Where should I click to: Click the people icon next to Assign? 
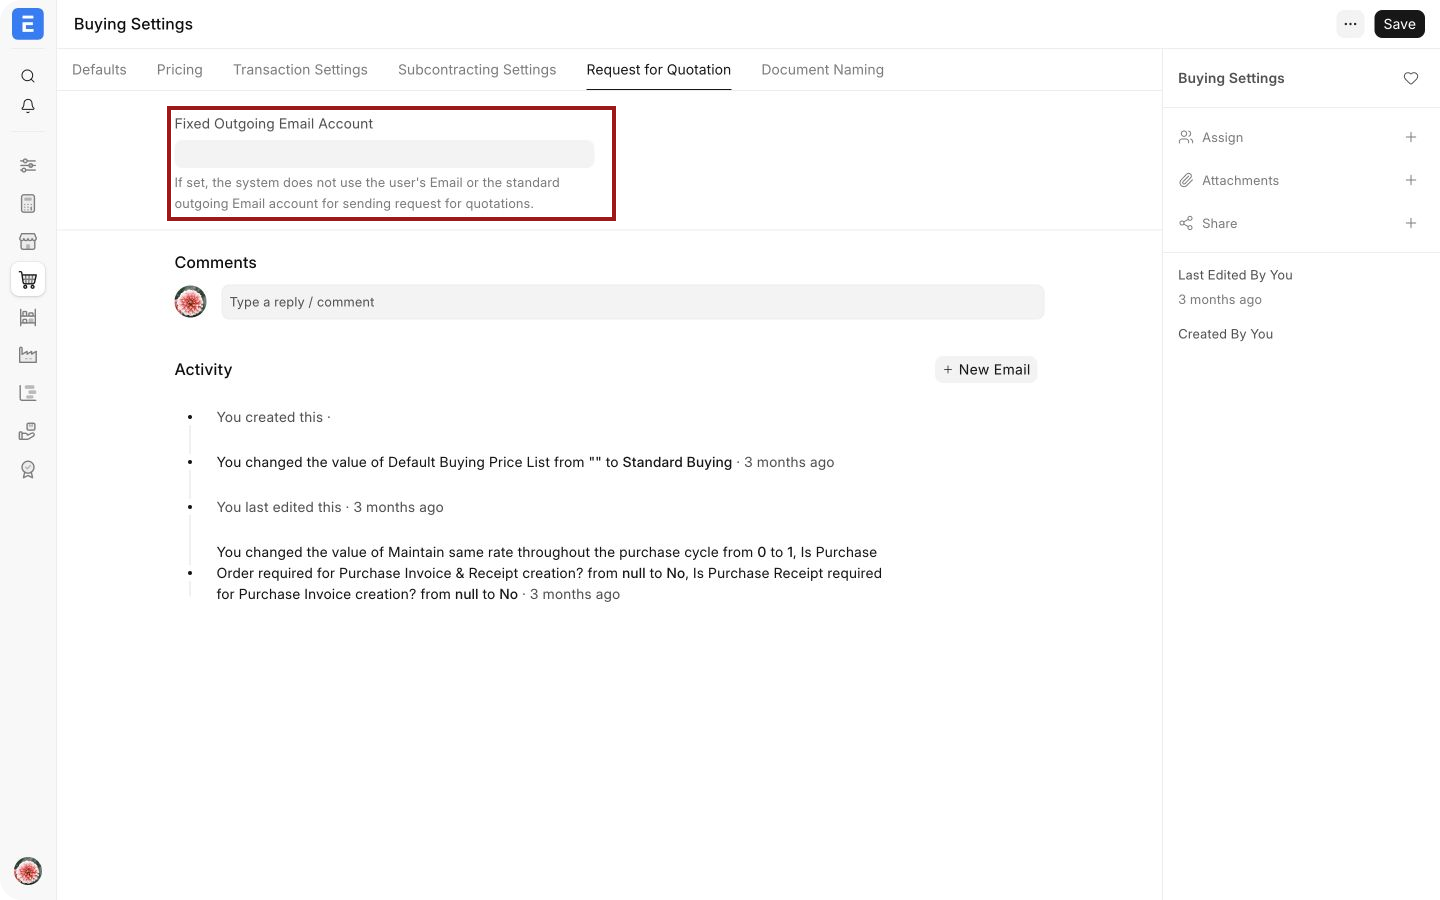pyautogui.click(x=1186, y=137)
